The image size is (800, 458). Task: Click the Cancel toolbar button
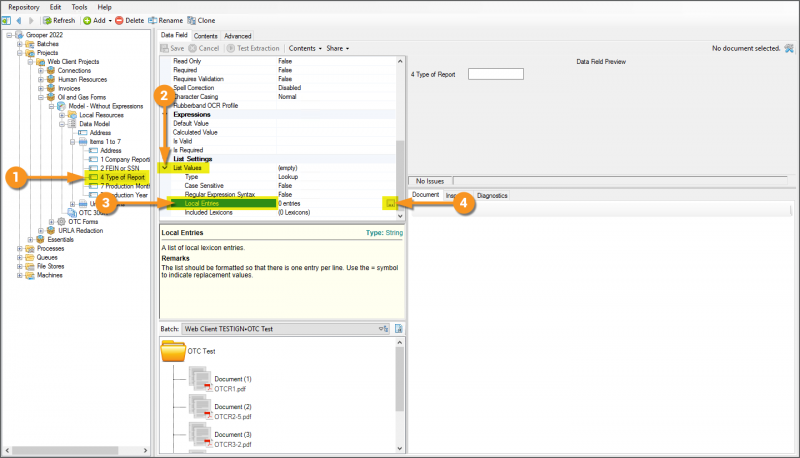point(204,48)
